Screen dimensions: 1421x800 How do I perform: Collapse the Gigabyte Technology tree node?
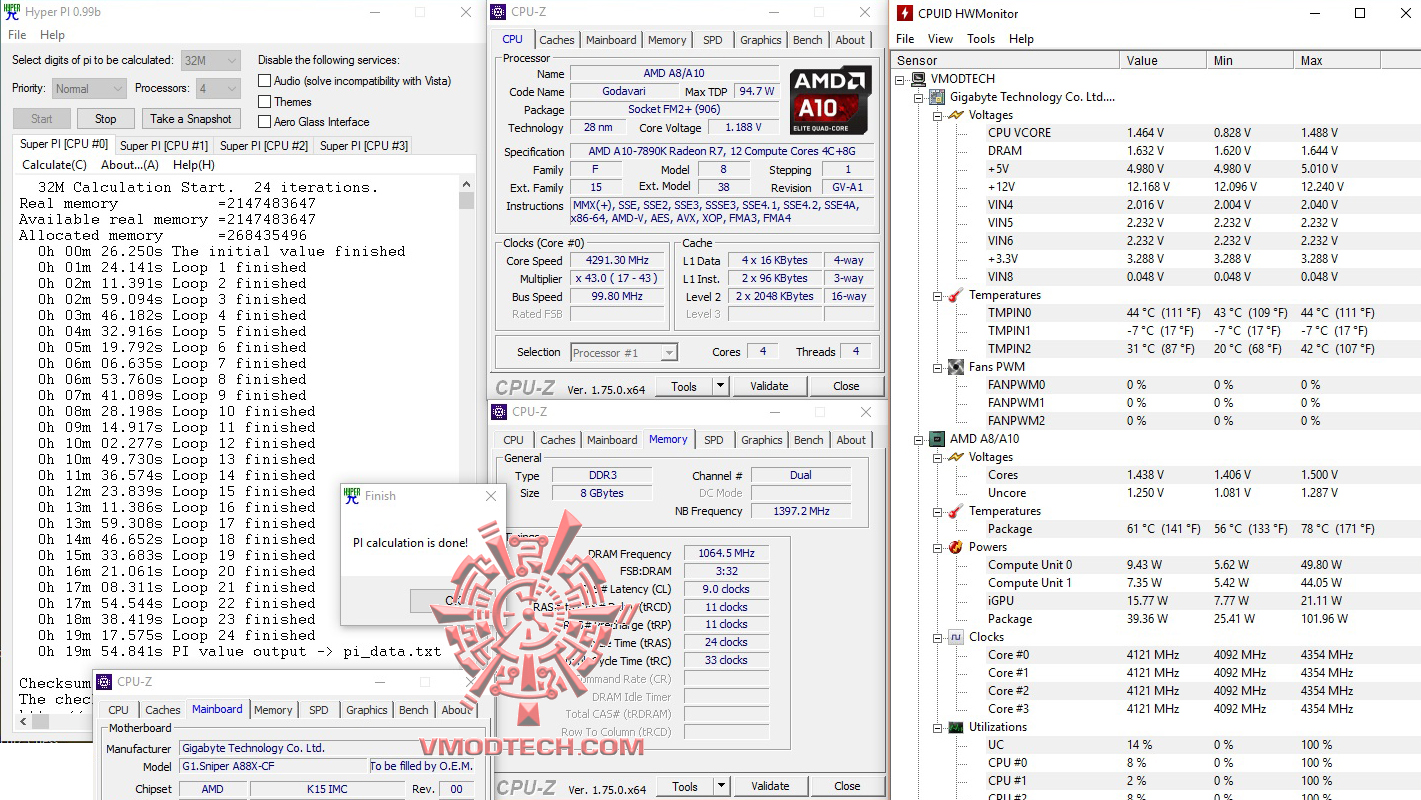point(920,97)
